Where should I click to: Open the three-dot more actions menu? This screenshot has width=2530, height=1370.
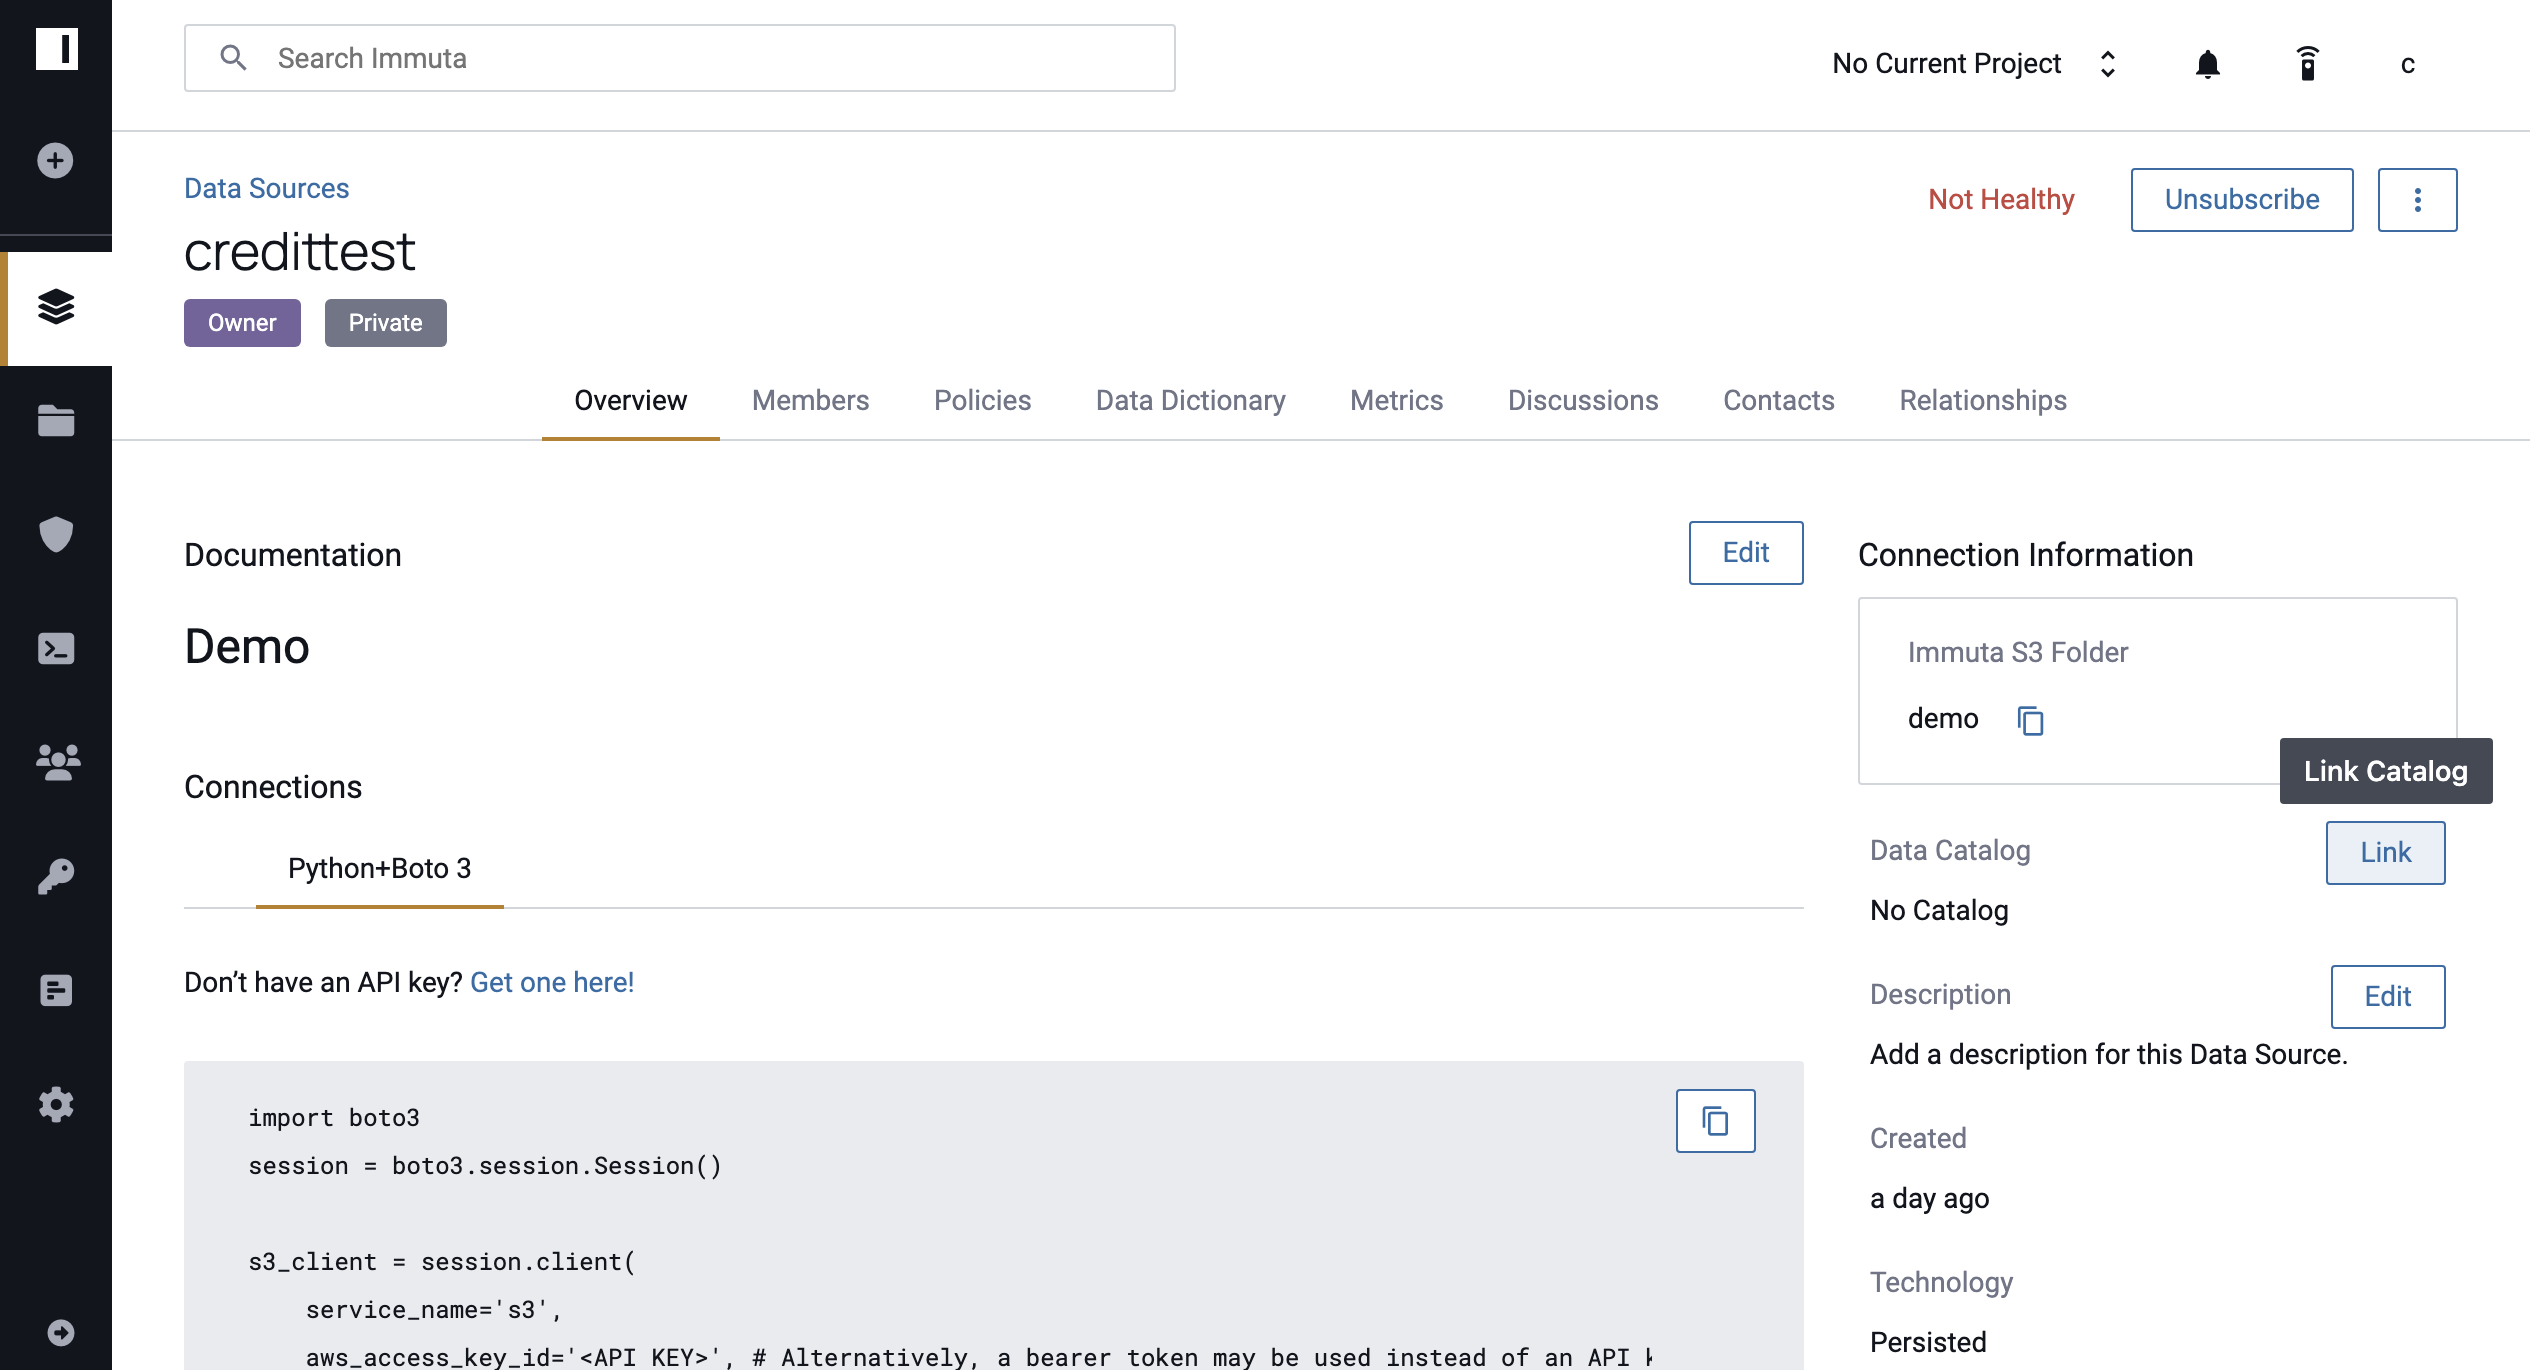click(x=2417, y=200)
